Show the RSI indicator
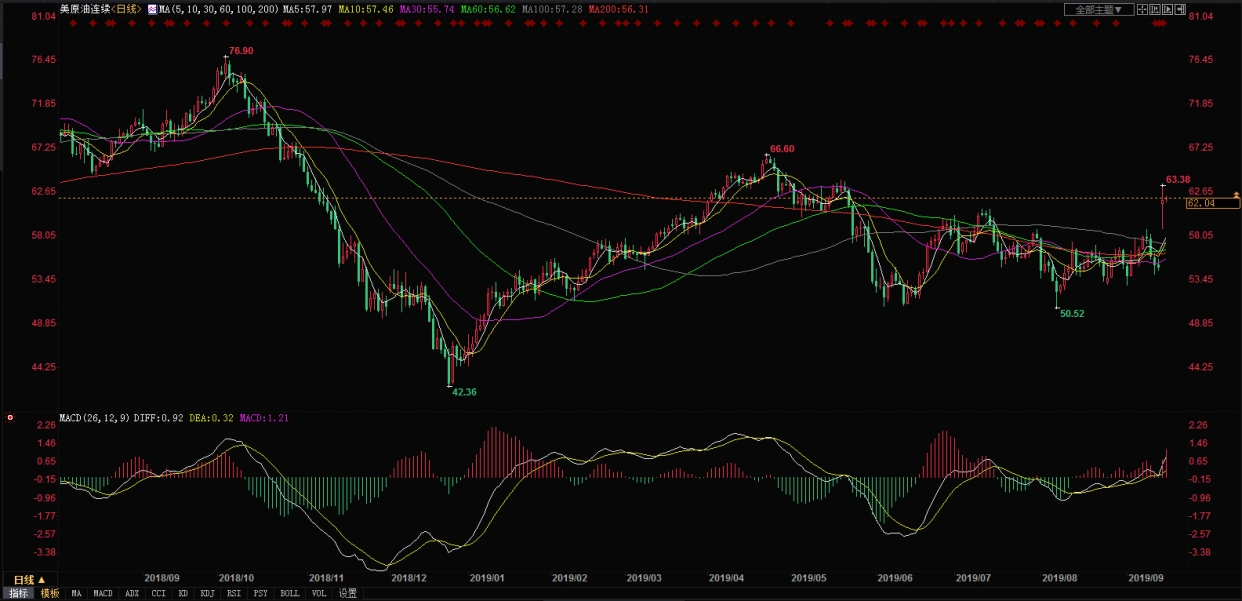 click(234, 593)
